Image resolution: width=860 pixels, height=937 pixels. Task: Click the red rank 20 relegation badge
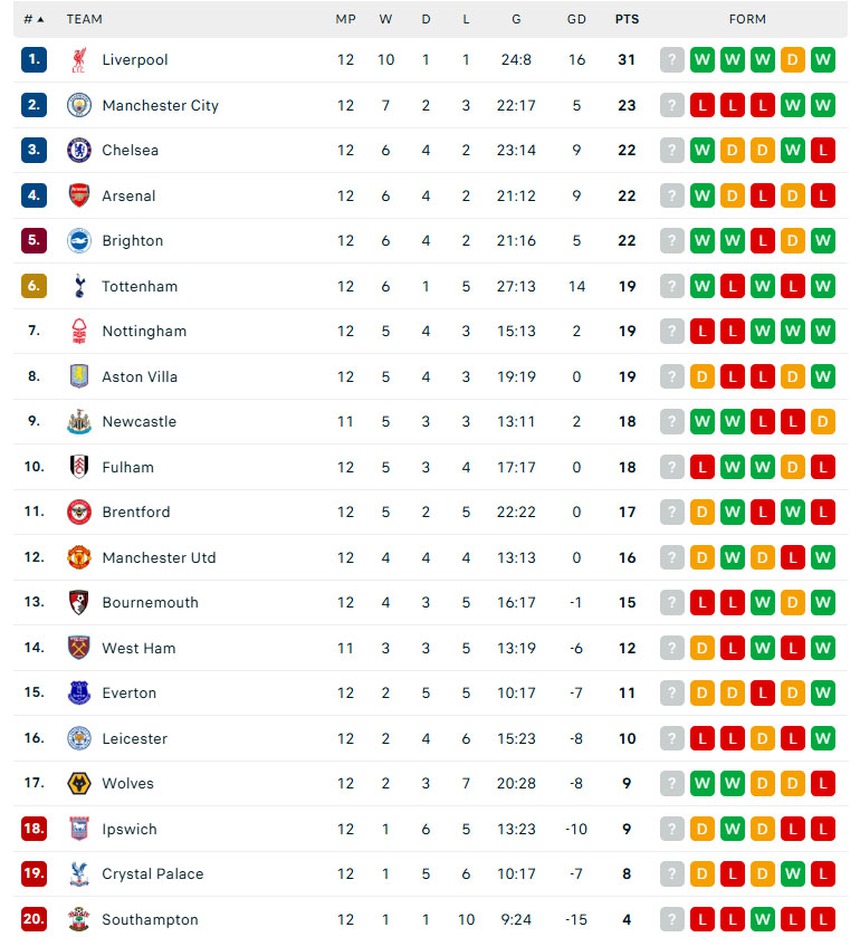pos(34,920)
